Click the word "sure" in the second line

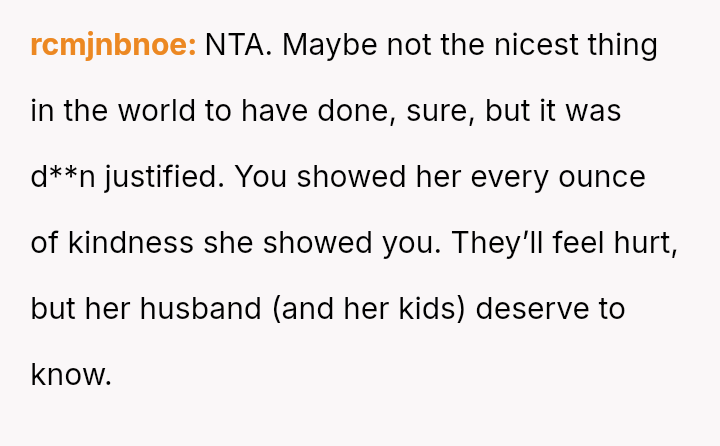[x=439, y=111]
